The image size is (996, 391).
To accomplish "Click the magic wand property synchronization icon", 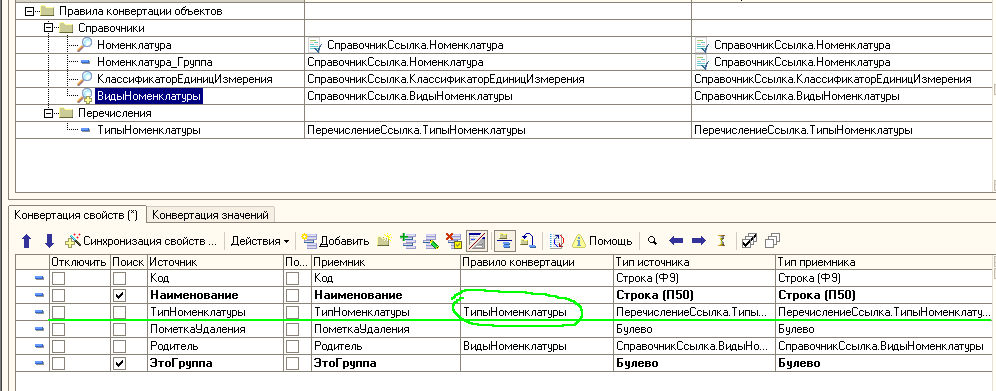I will (73, 241).
